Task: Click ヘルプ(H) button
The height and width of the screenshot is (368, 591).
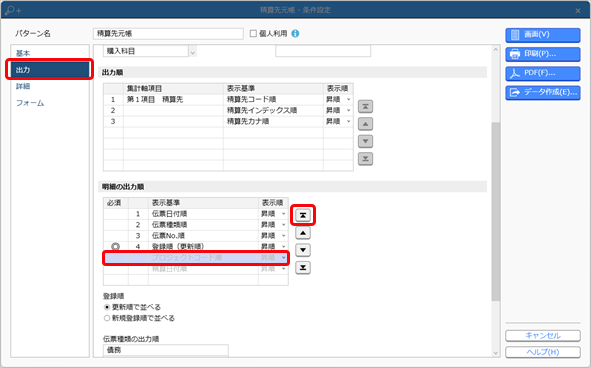Action: pos(543,352)
